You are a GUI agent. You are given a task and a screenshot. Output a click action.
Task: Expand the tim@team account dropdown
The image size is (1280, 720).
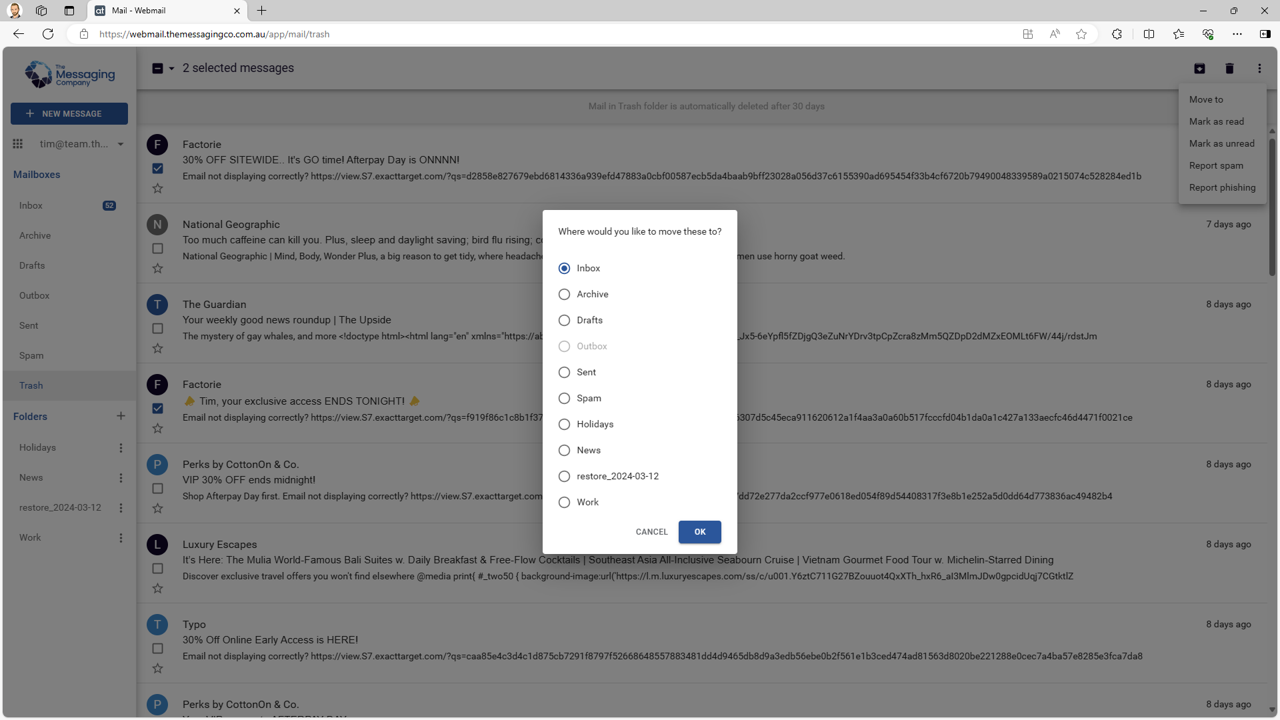[x=120, y=144]
